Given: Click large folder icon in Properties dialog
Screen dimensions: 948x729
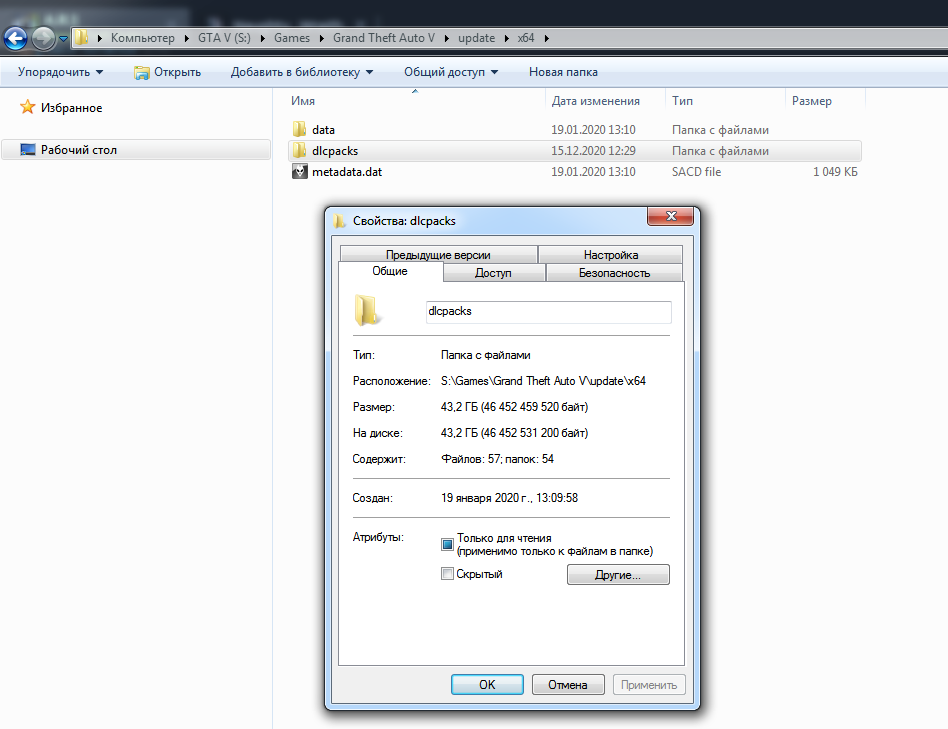Looking at the screenshot, I should tap(367, 310).
